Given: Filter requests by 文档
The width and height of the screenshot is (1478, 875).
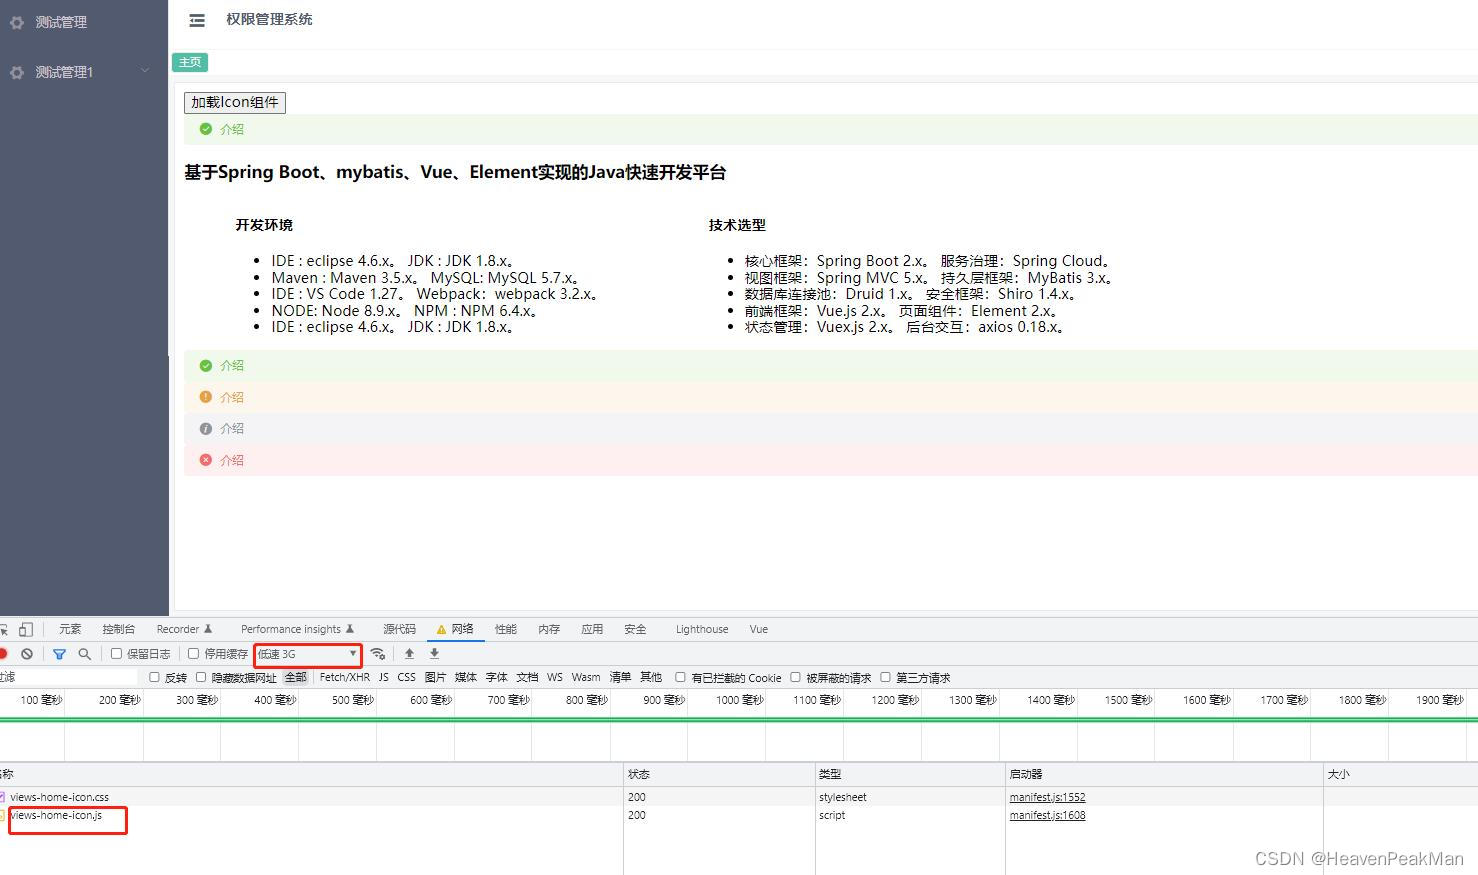Looking at the screenshot, I should (527, 677).
